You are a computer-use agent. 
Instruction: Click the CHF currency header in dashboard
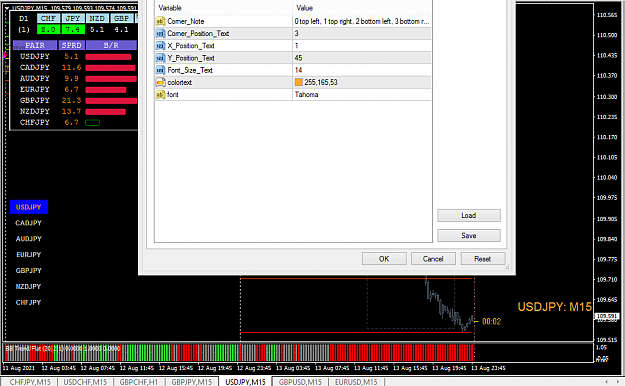point(48,18)
